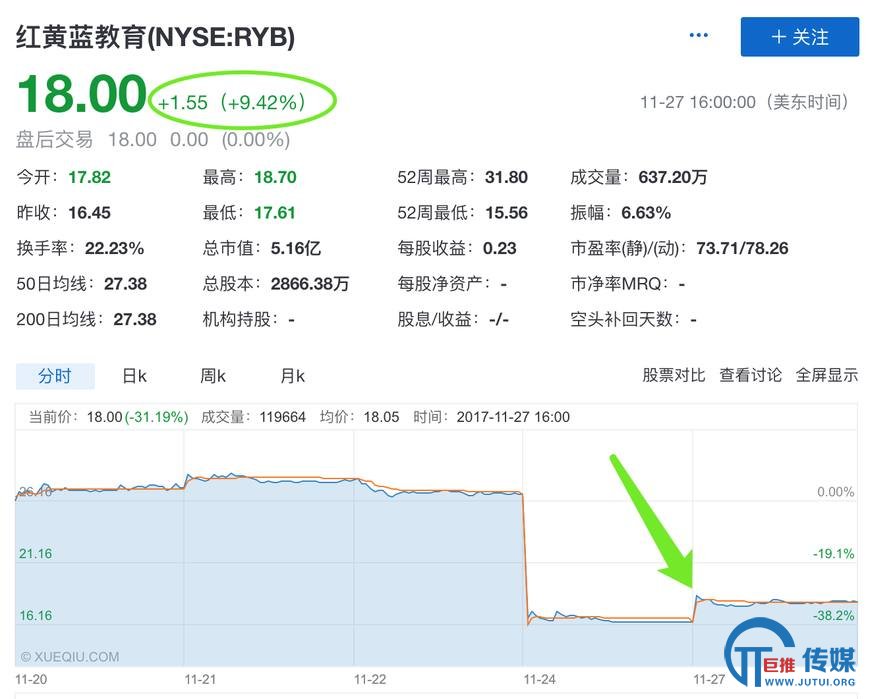Screen dimensions: 870x699
Task: Click the 50日均线 value 27.38
Action: [x=125, y=284]
